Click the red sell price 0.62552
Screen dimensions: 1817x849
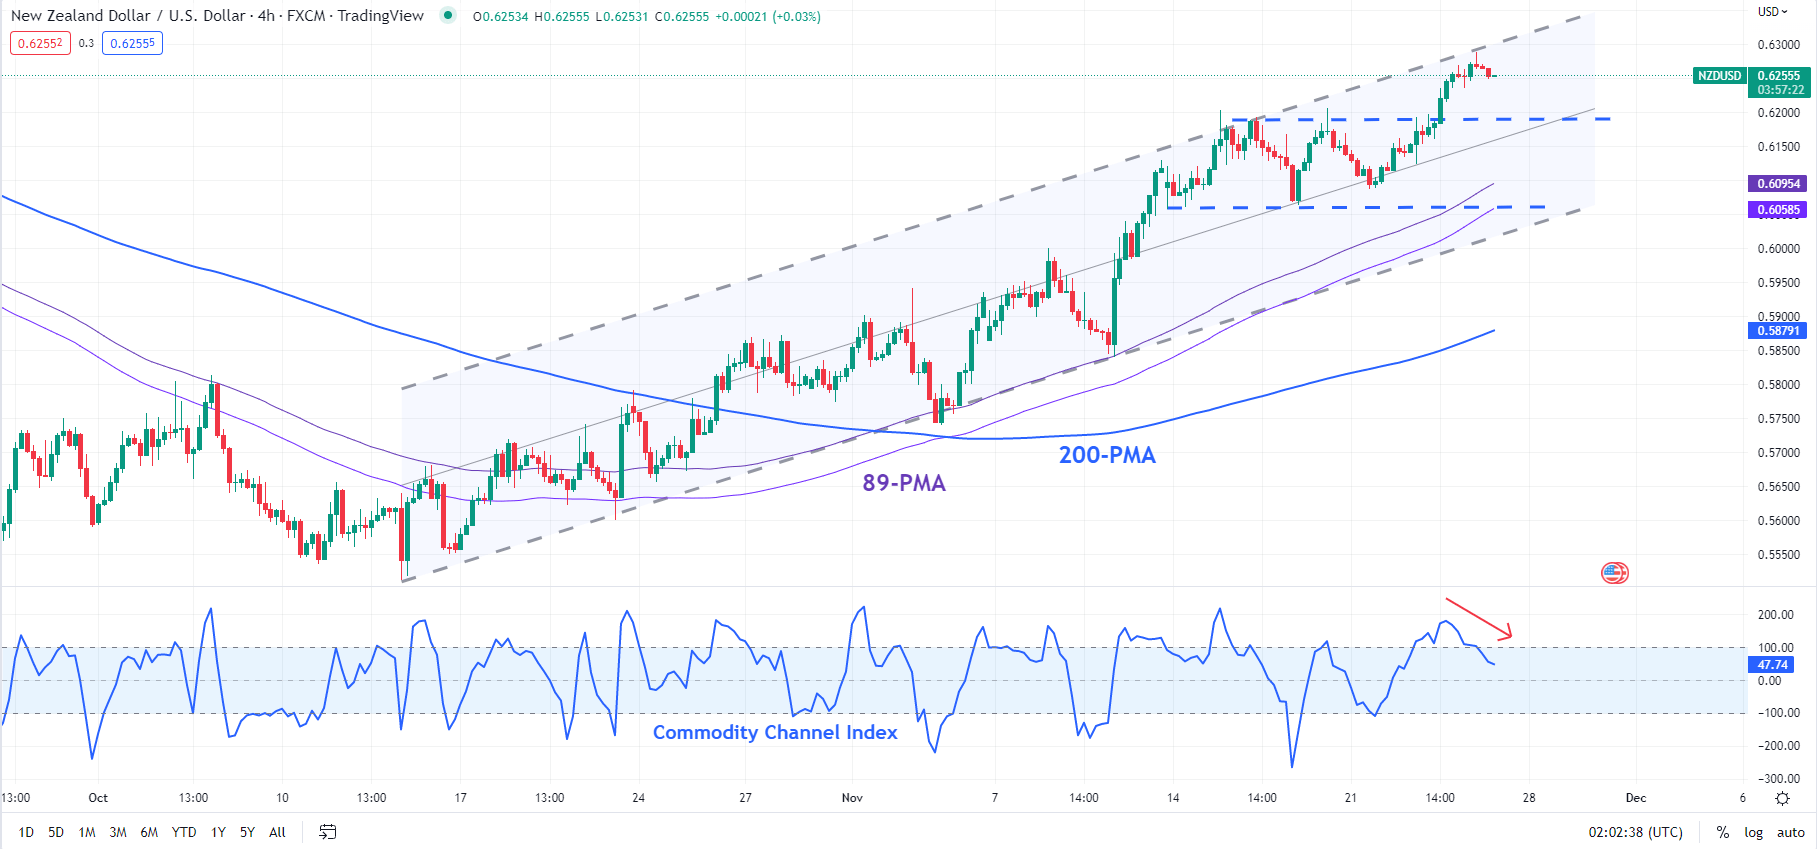41,43
